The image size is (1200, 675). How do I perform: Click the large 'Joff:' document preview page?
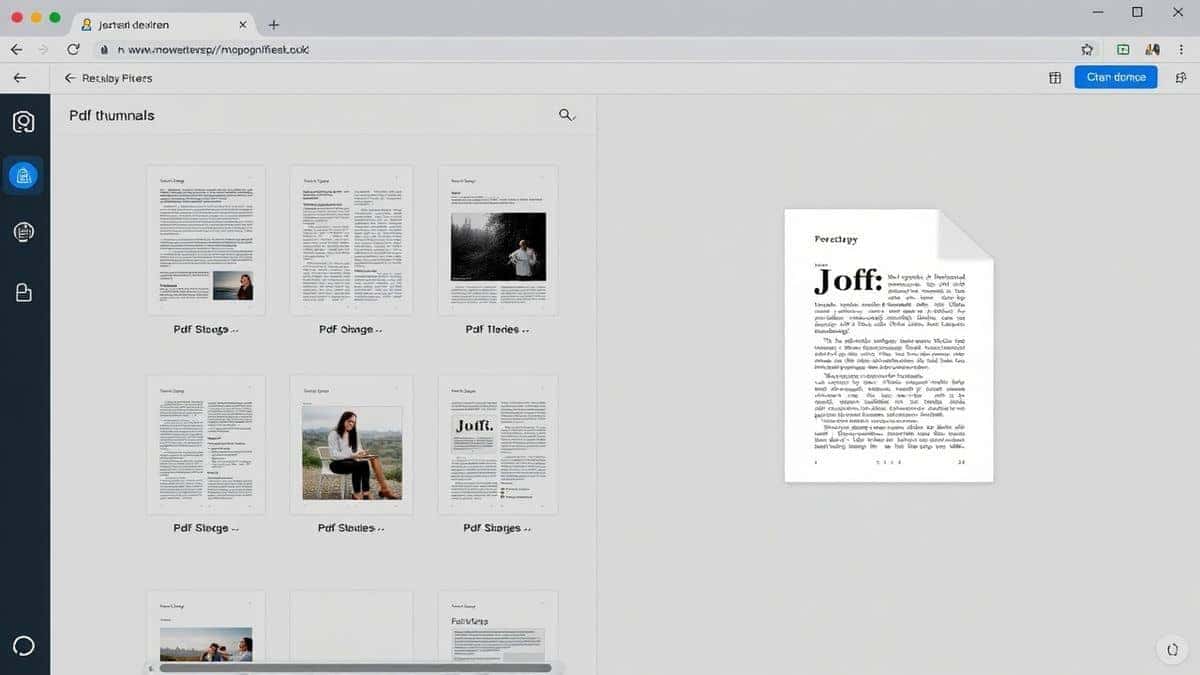889,345
